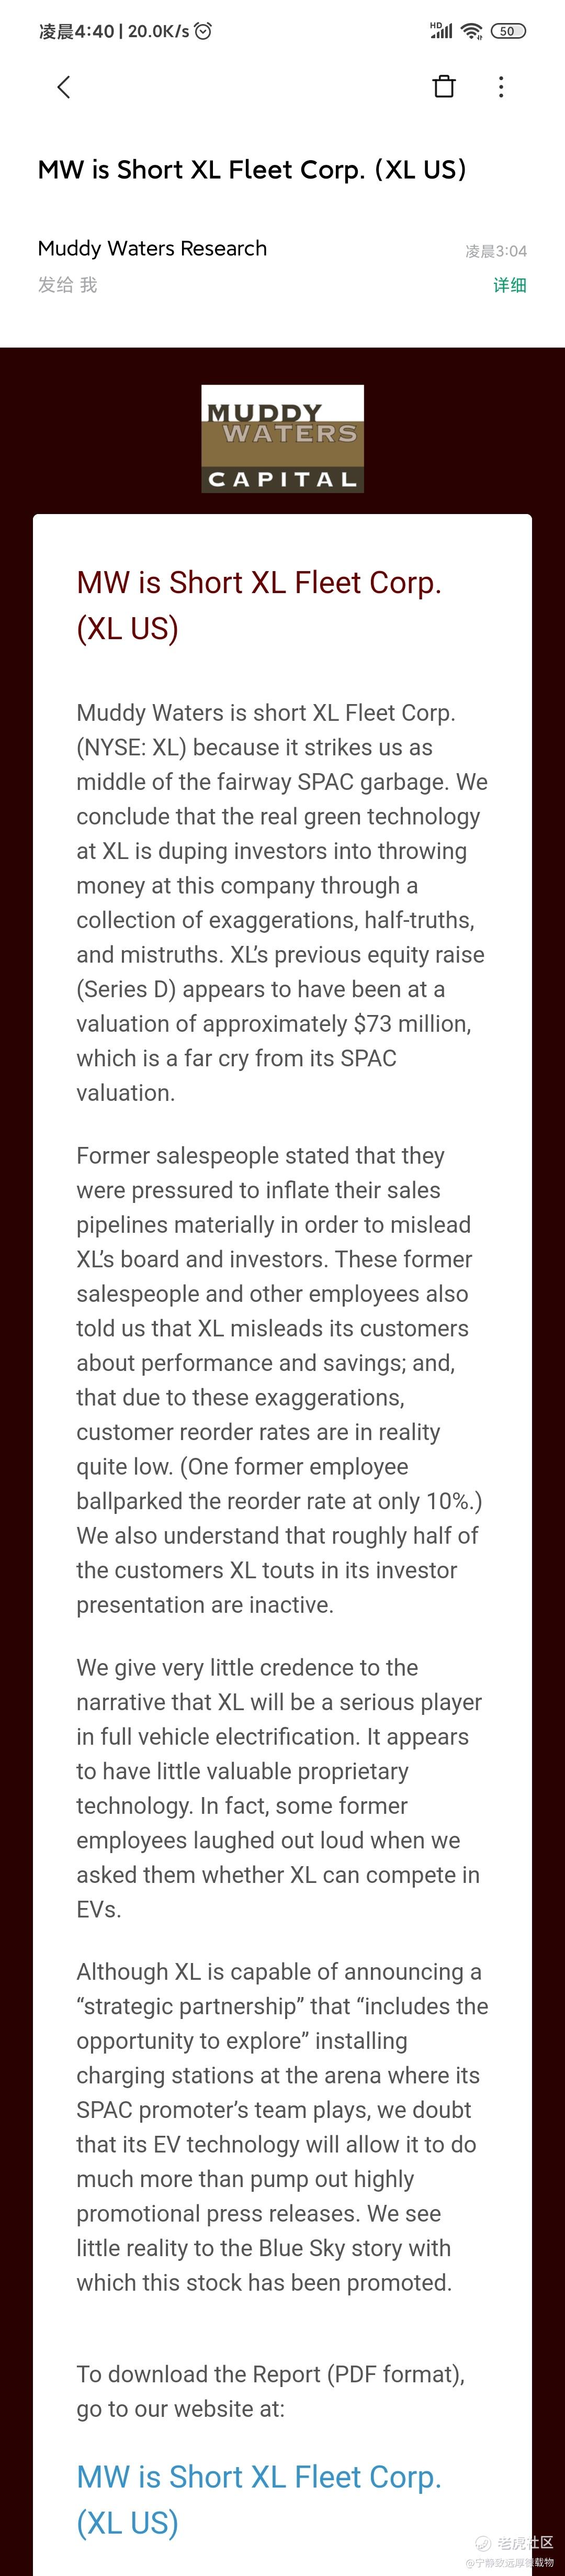Open the three-dot more options menu

[501, 87]
